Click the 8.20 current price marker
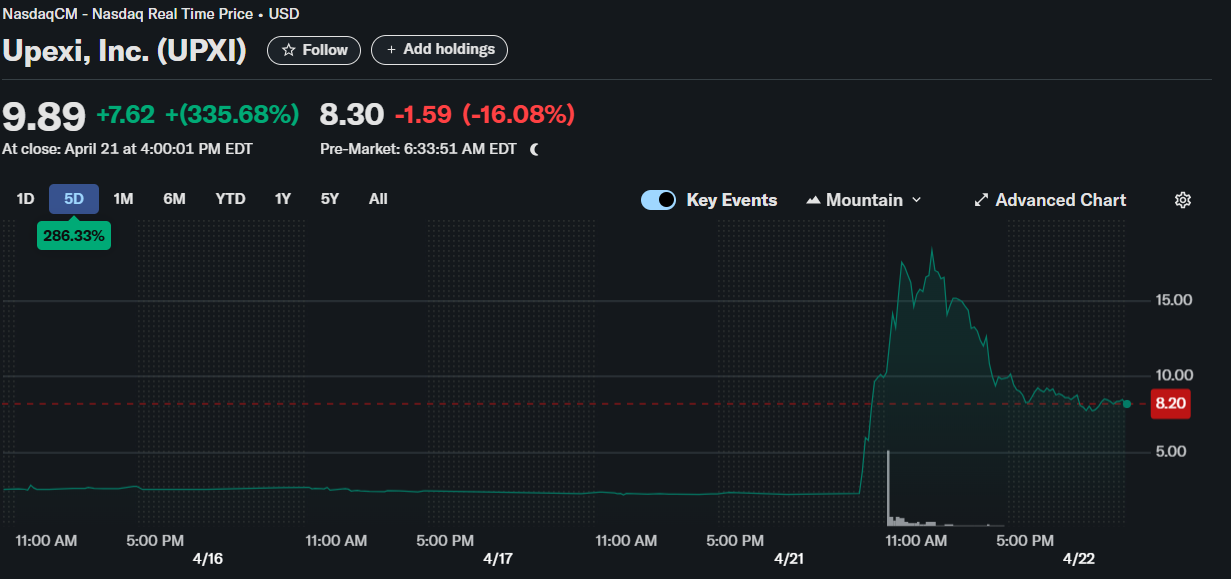The image size is (1231, 579). [x=1170, y=404]
